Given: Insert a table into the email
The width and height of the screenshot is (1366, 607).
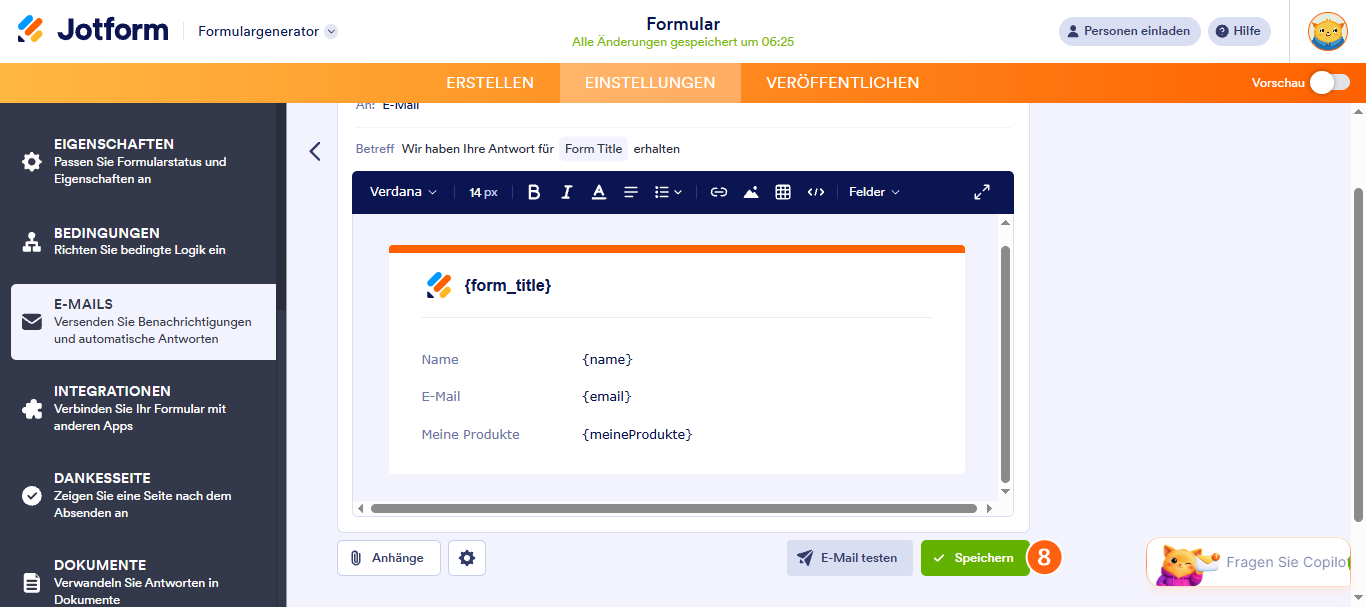Looking at the screenshot, I should [x=783, y=192].
